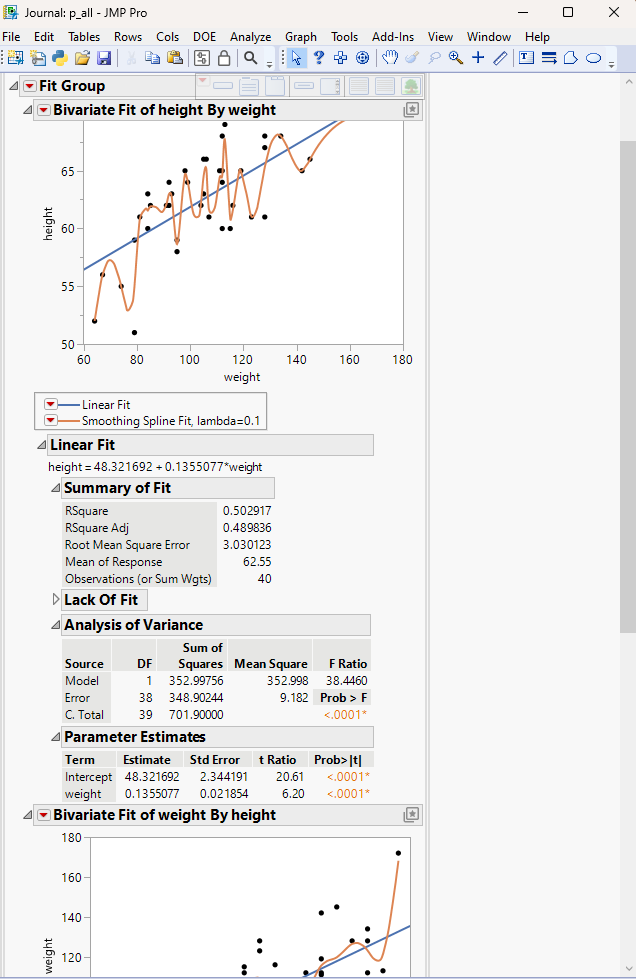Open the Analyze menu
Screen dimensions: 636x979
(250, 37)
